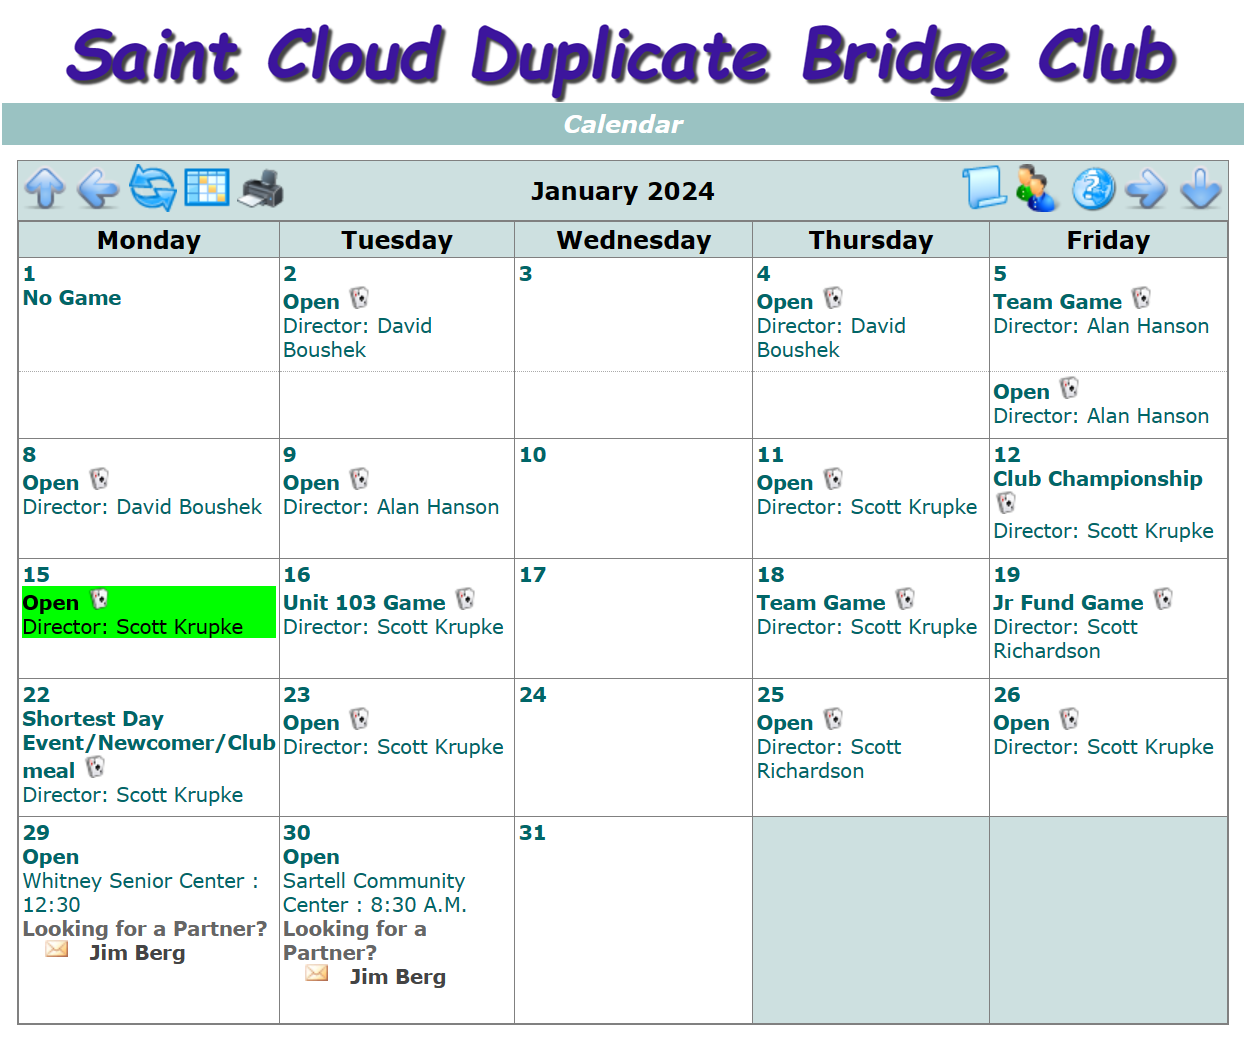Click card icon beside January 23 Open
The height and width of the screenshot is (1052, 1249).
[360, 719]
